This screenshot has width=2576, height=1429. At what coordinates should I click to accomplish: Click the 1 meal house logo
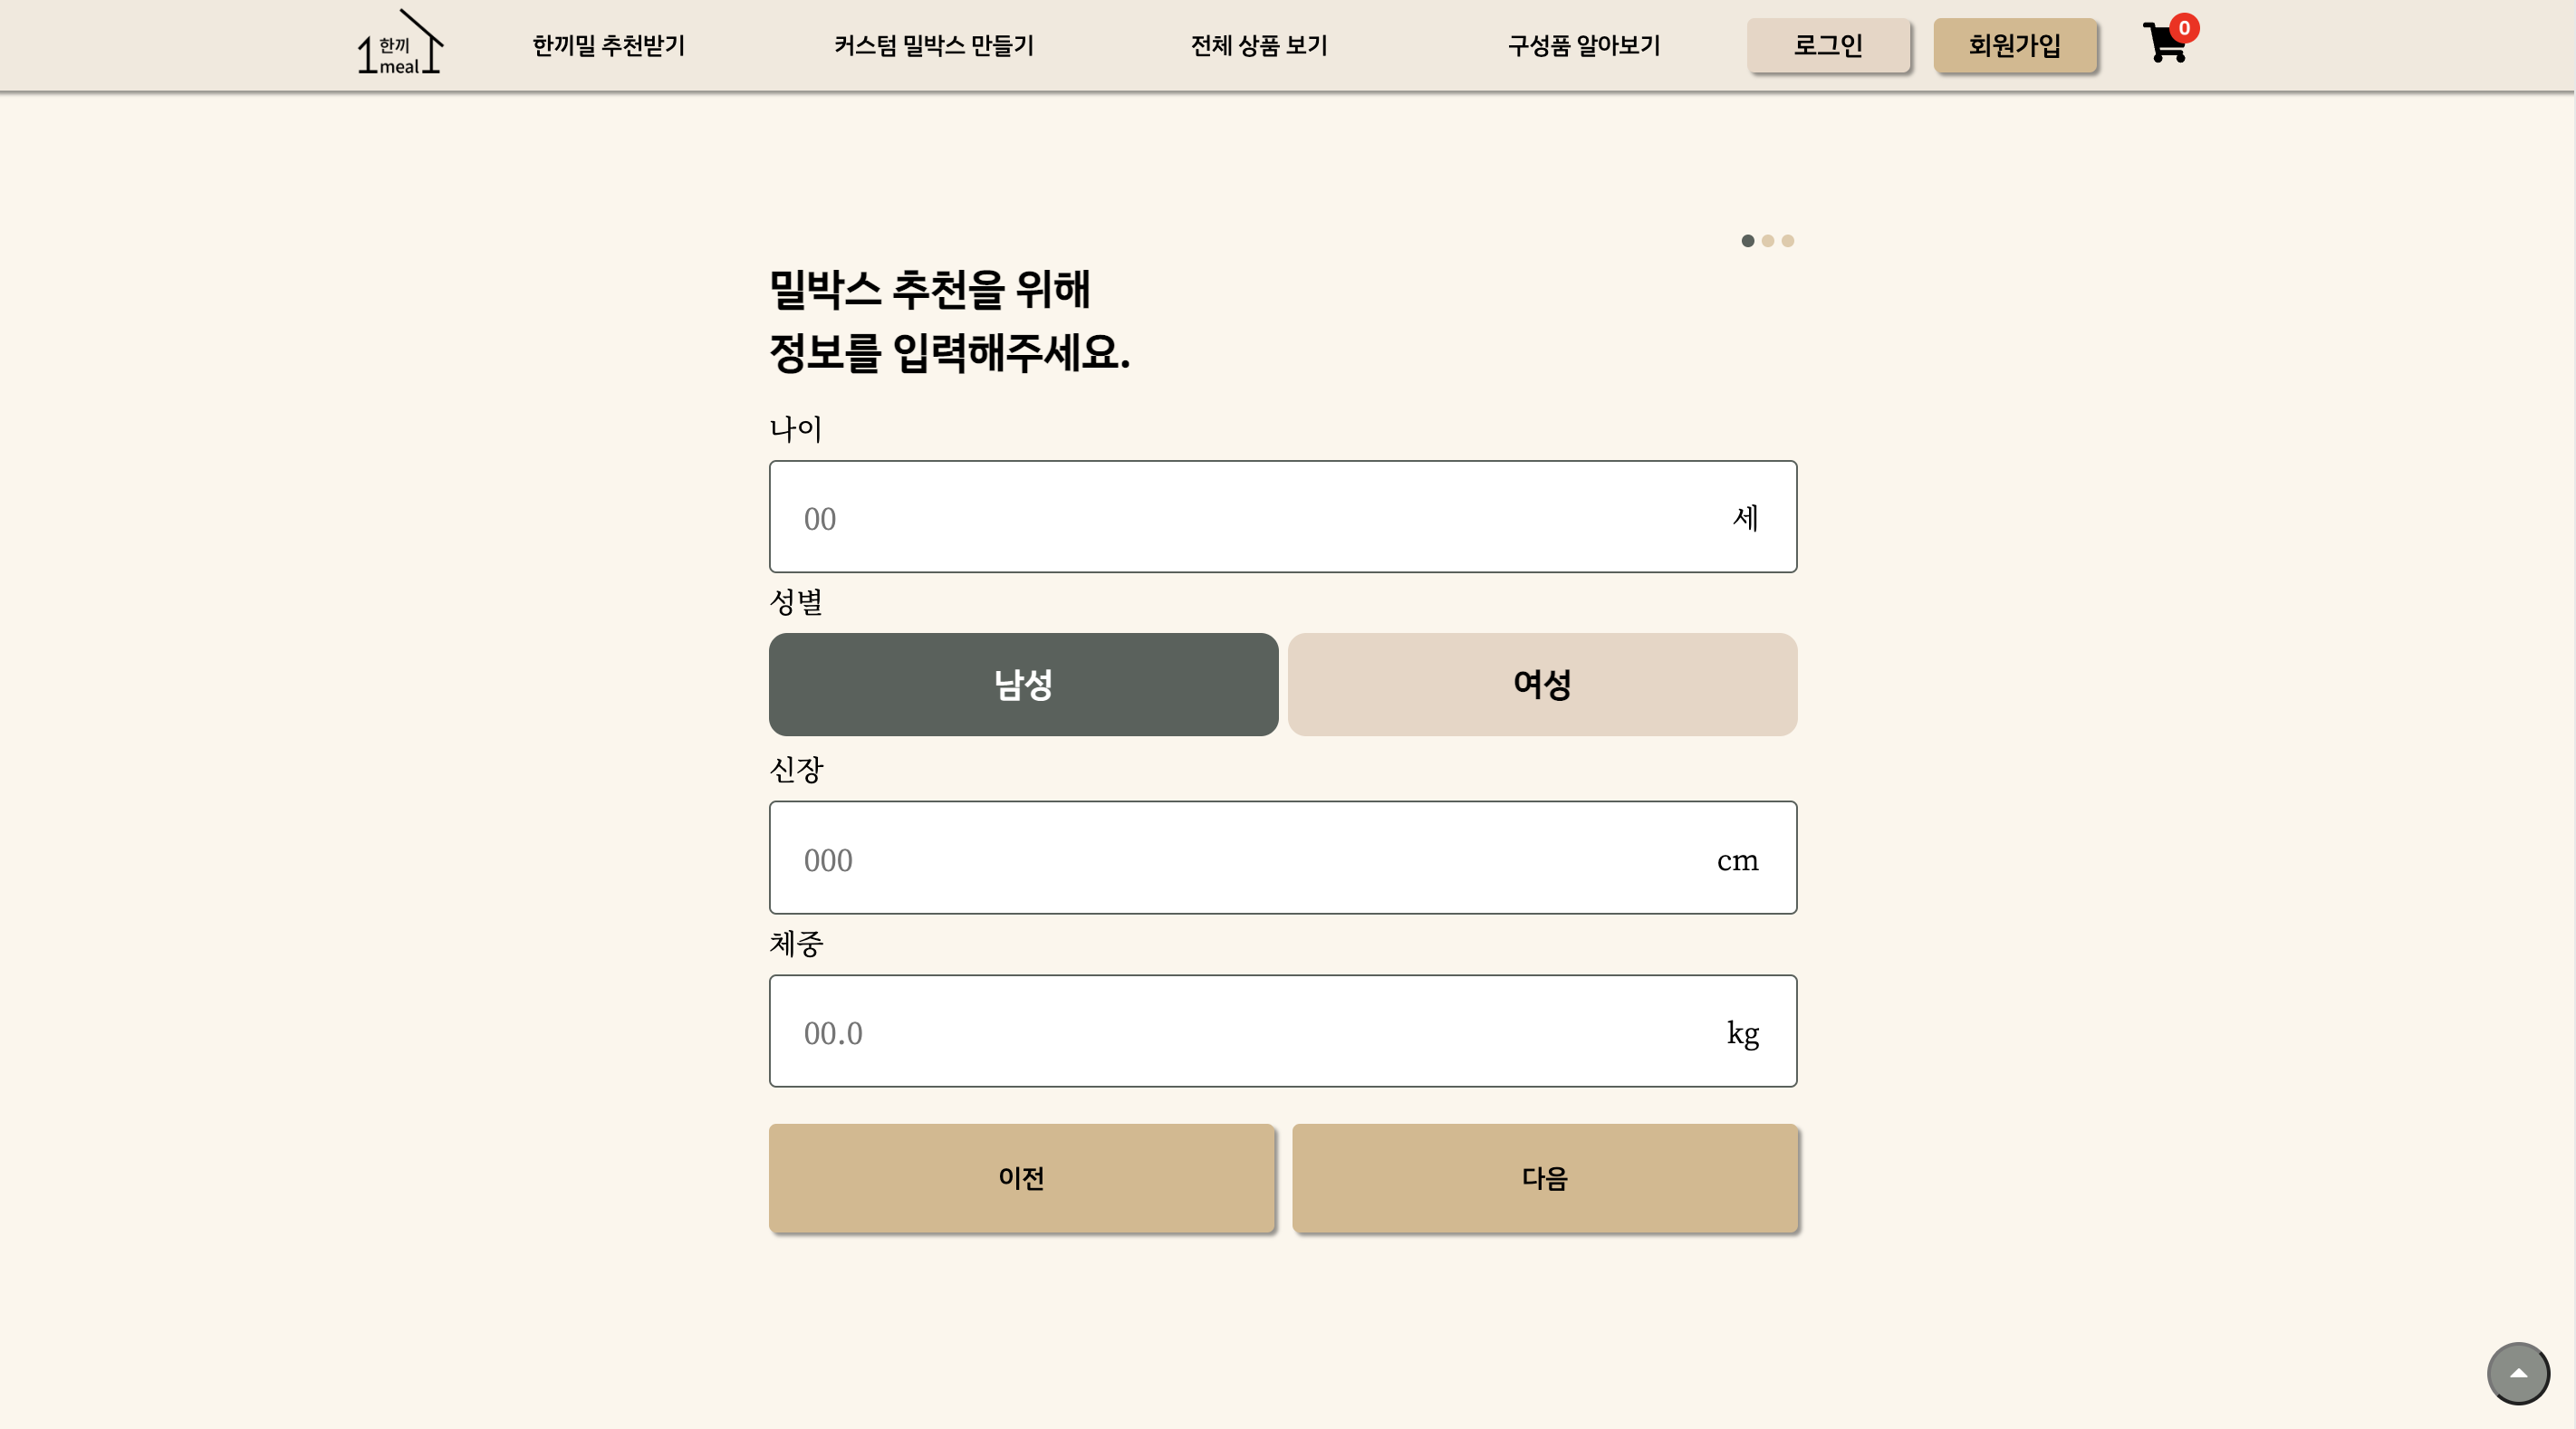click(400, 42)
